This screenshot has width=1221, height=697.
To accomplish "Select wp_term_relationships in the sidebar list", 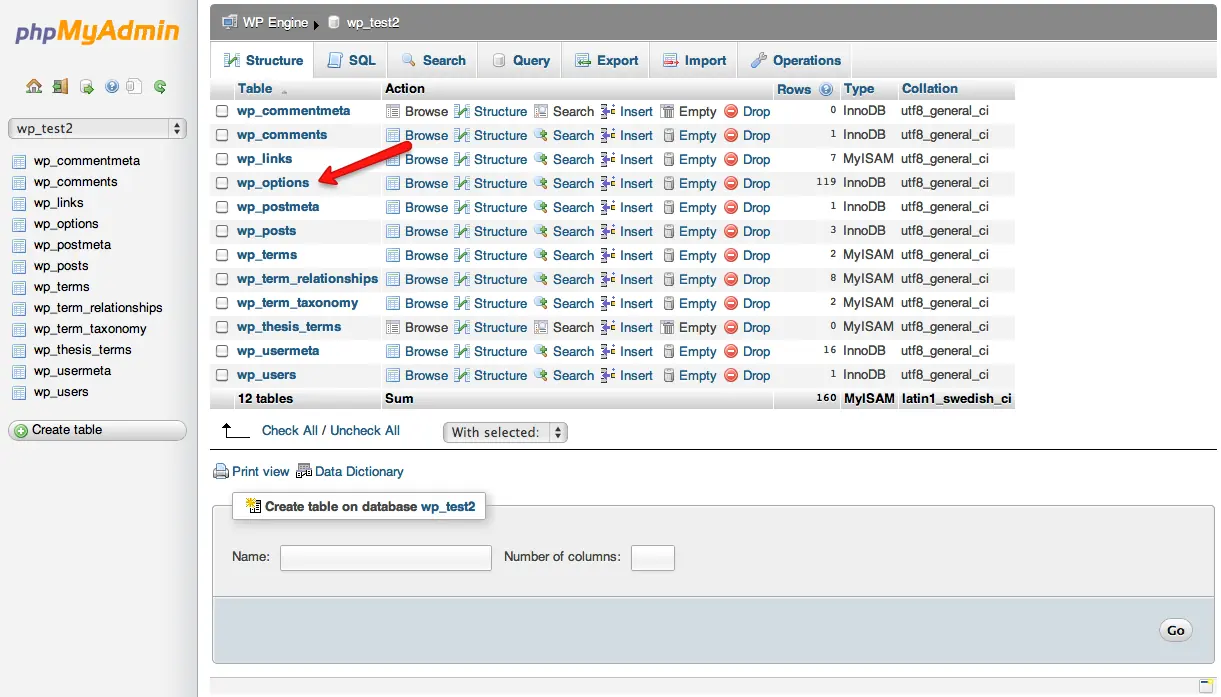I will [98, 308].
